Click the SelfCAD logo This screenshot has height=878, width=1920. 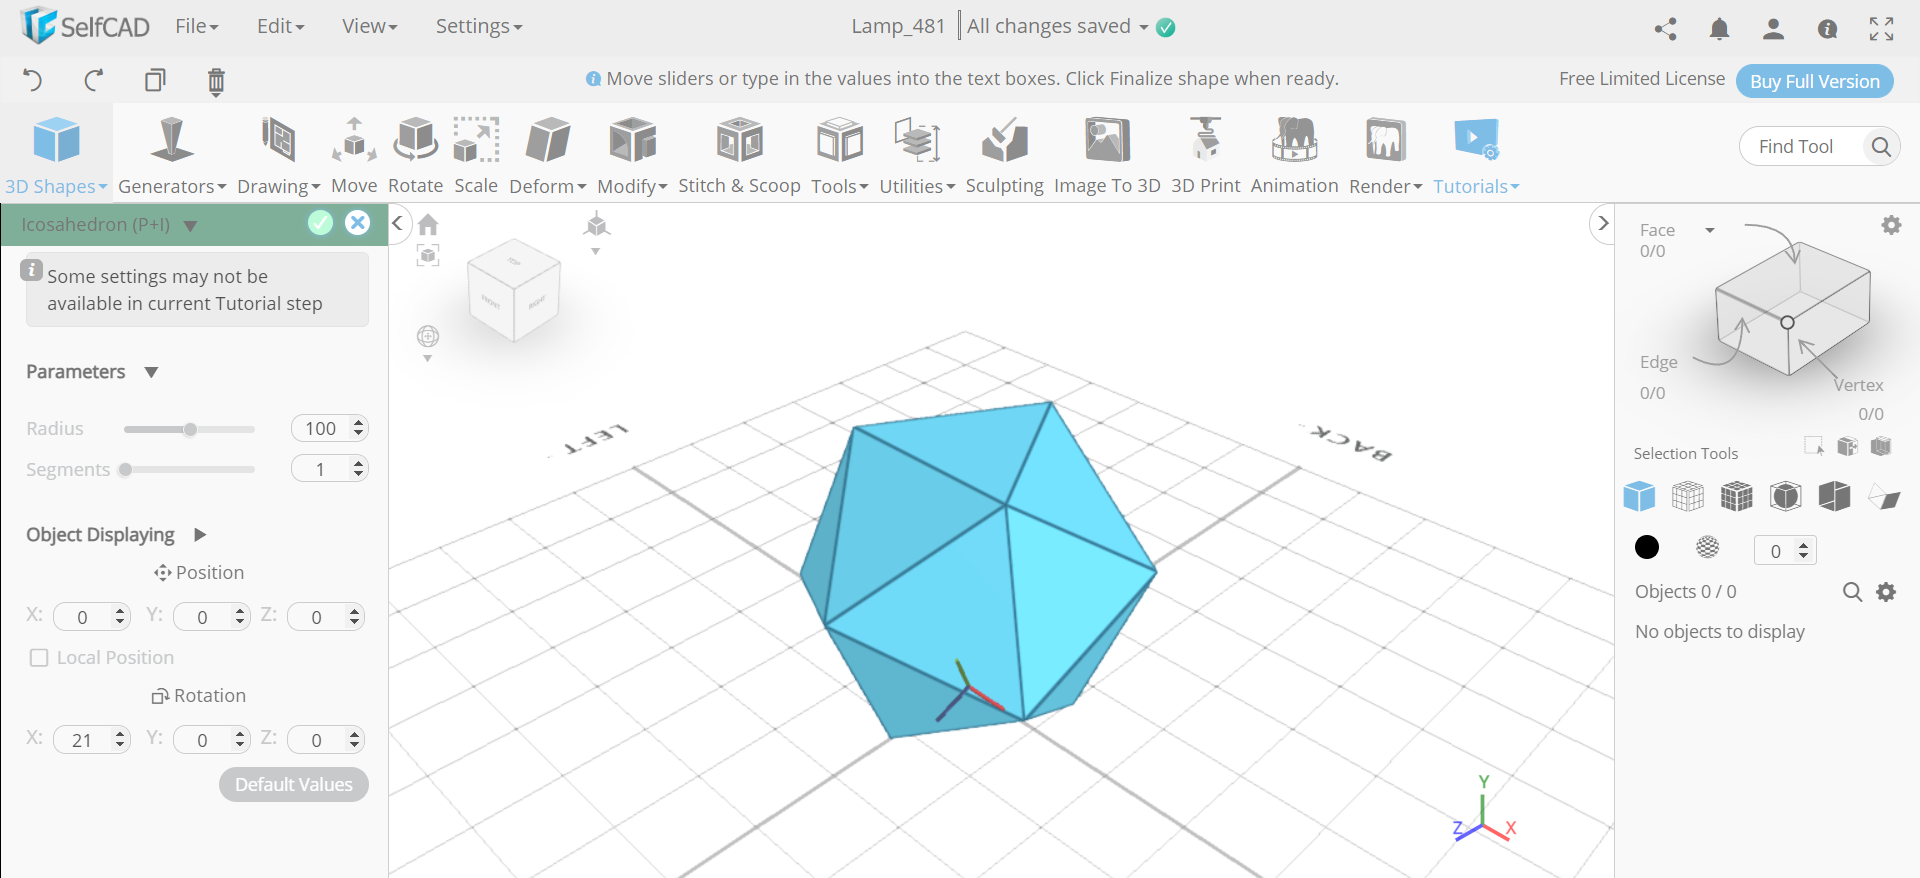pyautogui.click(x=85, y=26)
